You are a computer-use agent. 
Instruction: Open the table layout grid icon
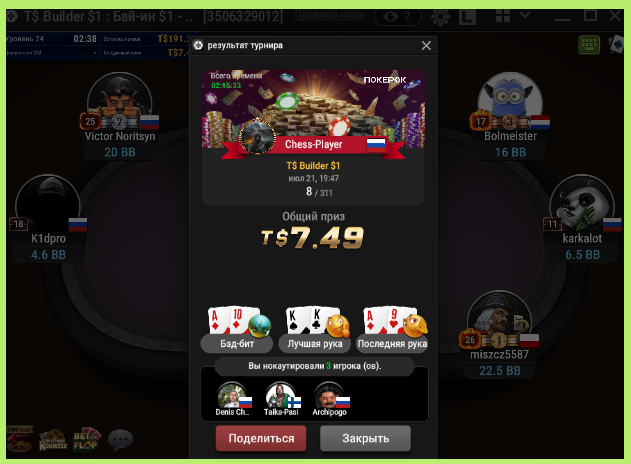503,16
